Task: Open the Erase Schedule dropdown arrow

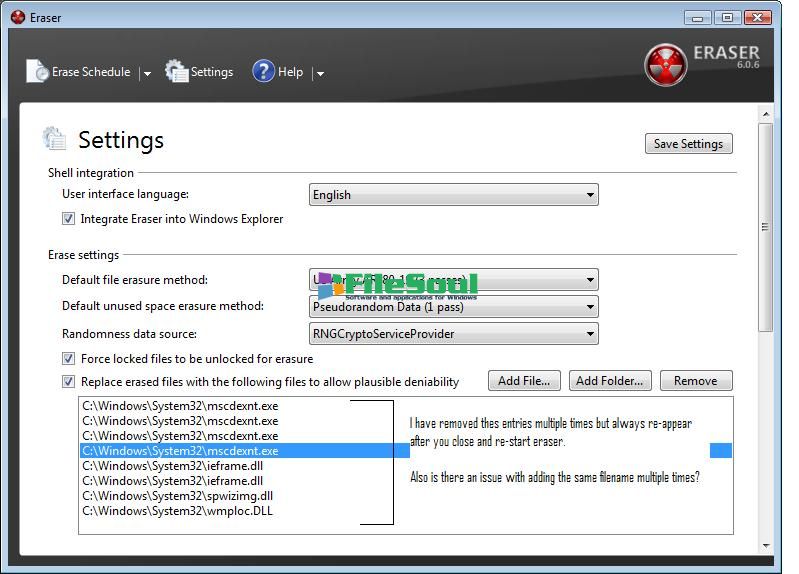Action: click(x=147, y=73)
